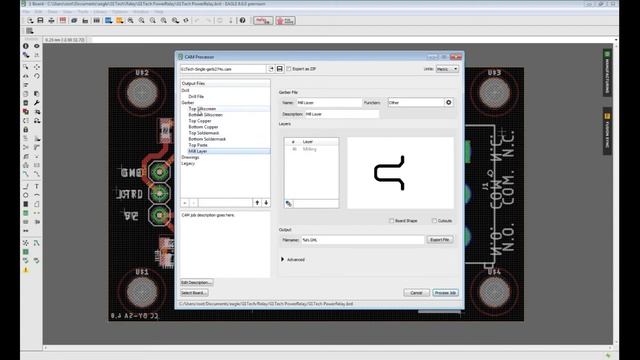Select the Arc drawing tool

coord(37,195)
